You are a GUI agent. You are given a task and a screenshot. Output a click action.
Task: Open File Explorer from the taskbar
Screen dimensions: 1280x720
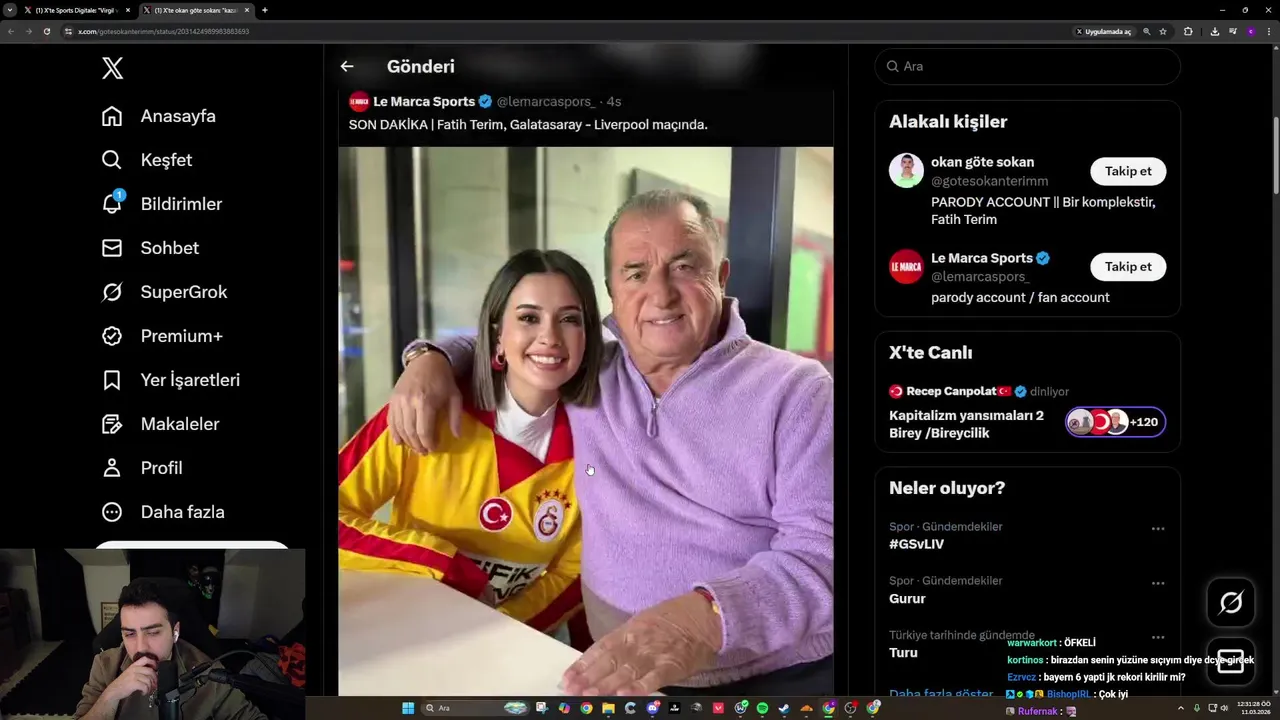[x=608, y=708]
